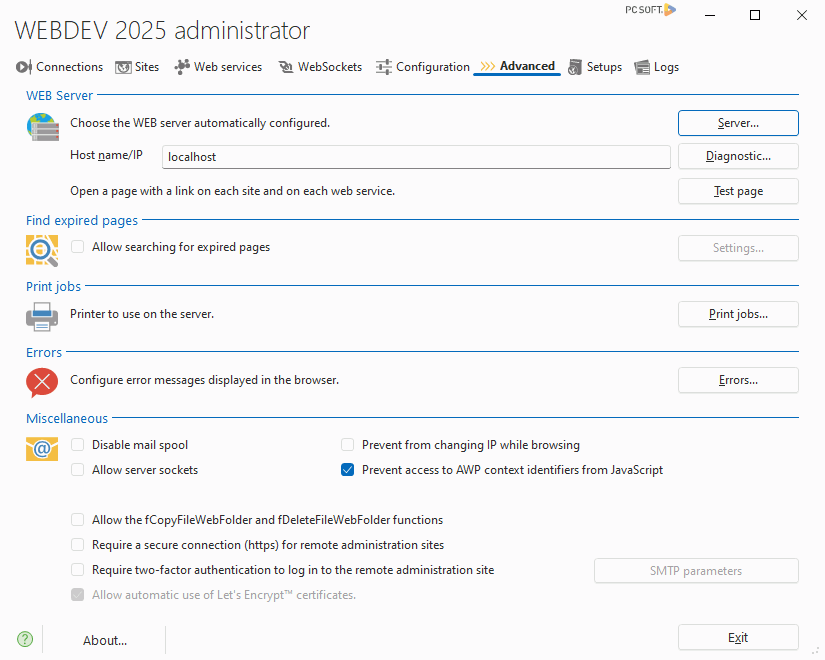This screenshot has width=825, height=660.
Task: Check Allow fCopyFileWebFolder and fDeleteFileWebFolder functions
Action: tap(77, 520)
